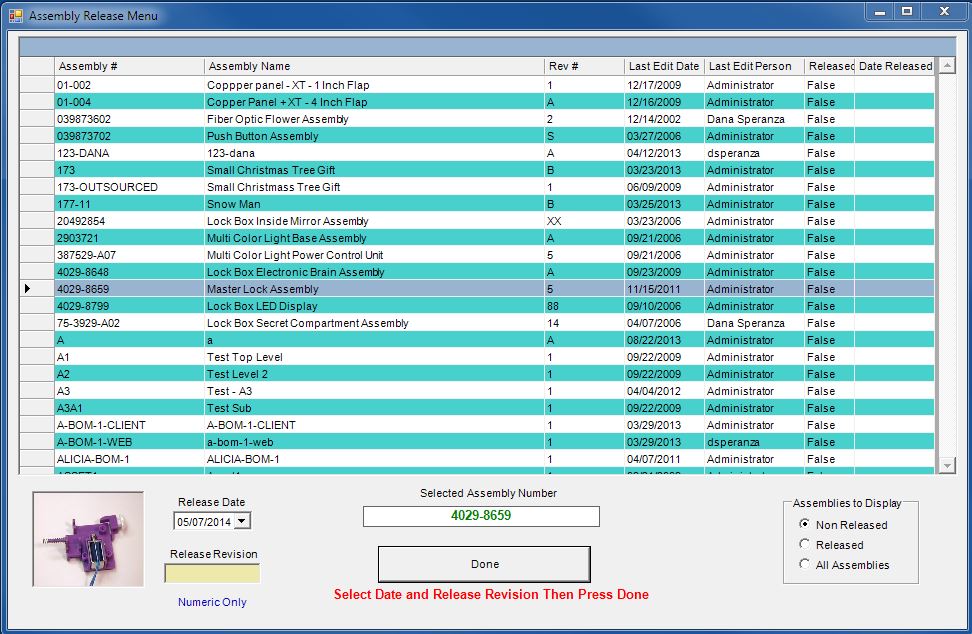Sort by Last Edit Date column header
972x634 pixels.
click(664, 66)
